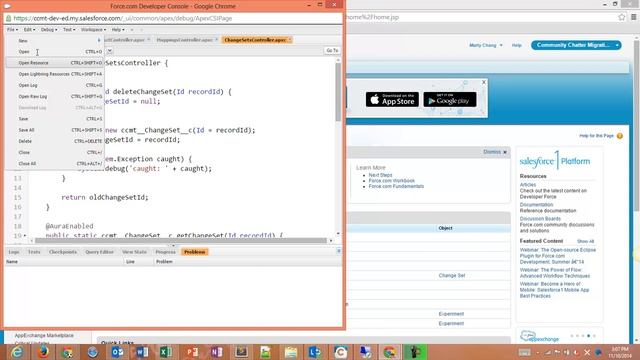Open Word from the taskbar
This screenshot has width=640, height=360.
tap(142, 352)
